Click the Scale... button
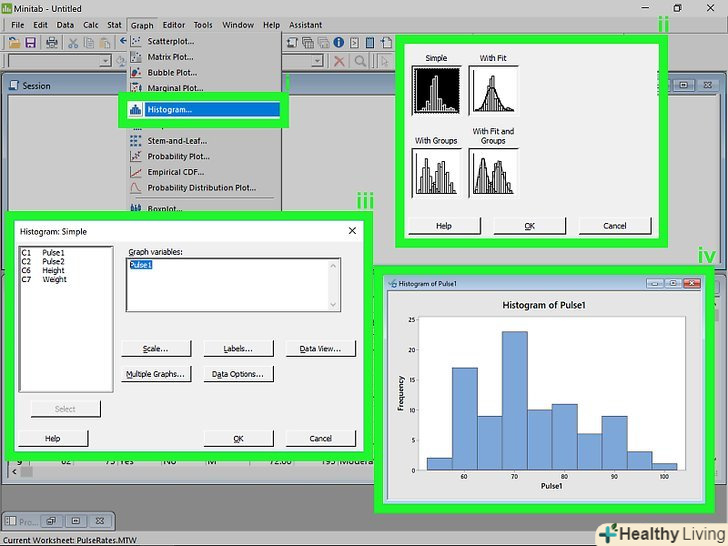728x546 pixels. (x=156, y=349)
